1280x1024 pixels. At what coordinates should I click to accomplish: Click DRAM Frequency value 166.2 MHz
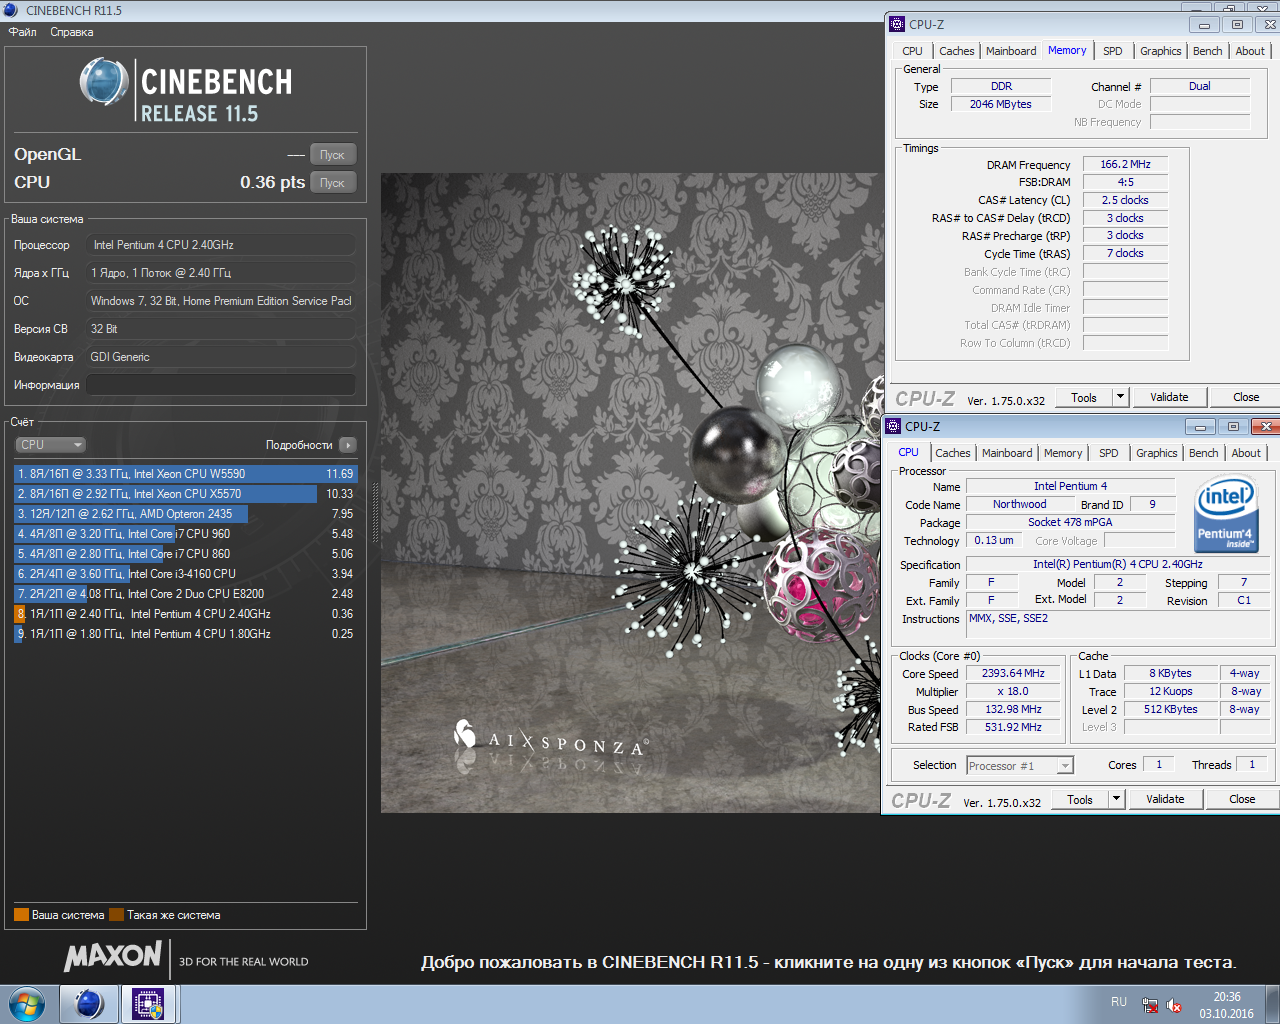(x=1125, y=164)
